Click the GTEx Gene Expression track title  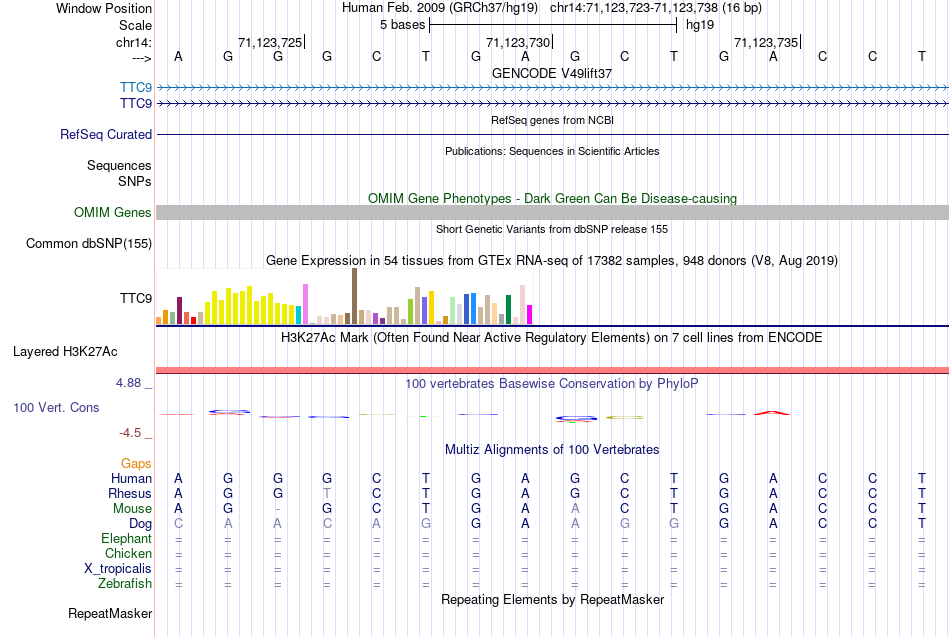552,261
